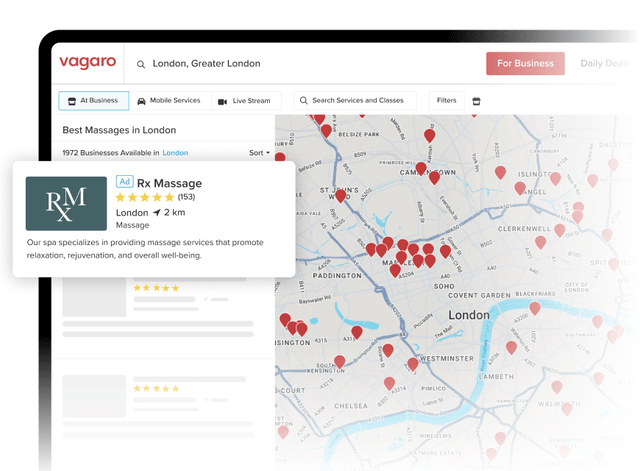Click the map pin near Blackfriars
Screen dimensions: 640x471
click(535, 308)
